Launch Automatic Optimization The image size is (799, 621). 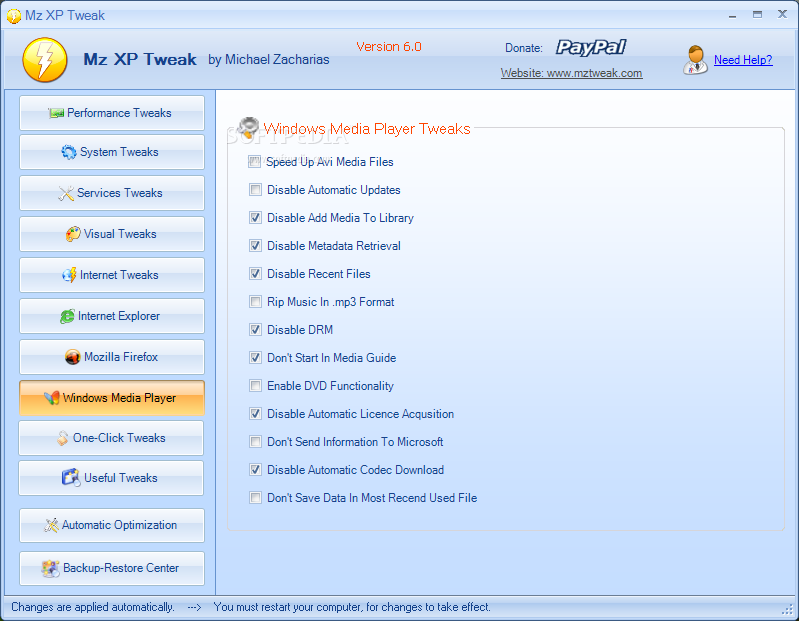pyautogui.click(x=112, y=525)
